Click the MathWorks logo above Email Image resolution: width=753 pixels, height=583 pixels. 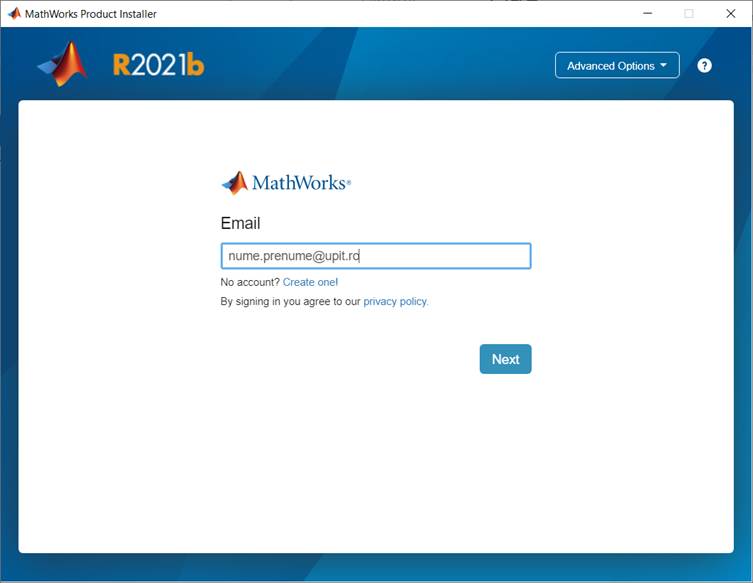coord(286,183)
